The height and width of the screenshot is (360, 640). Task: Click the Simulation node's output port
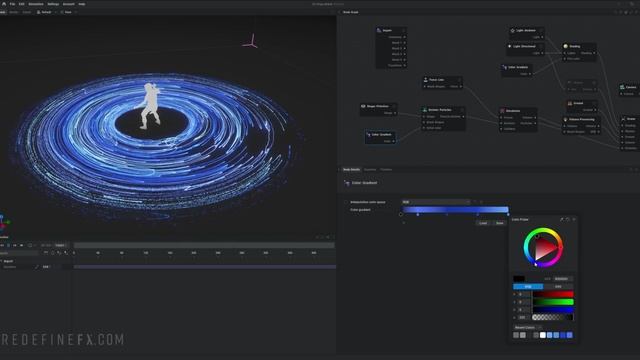[536, 118]
